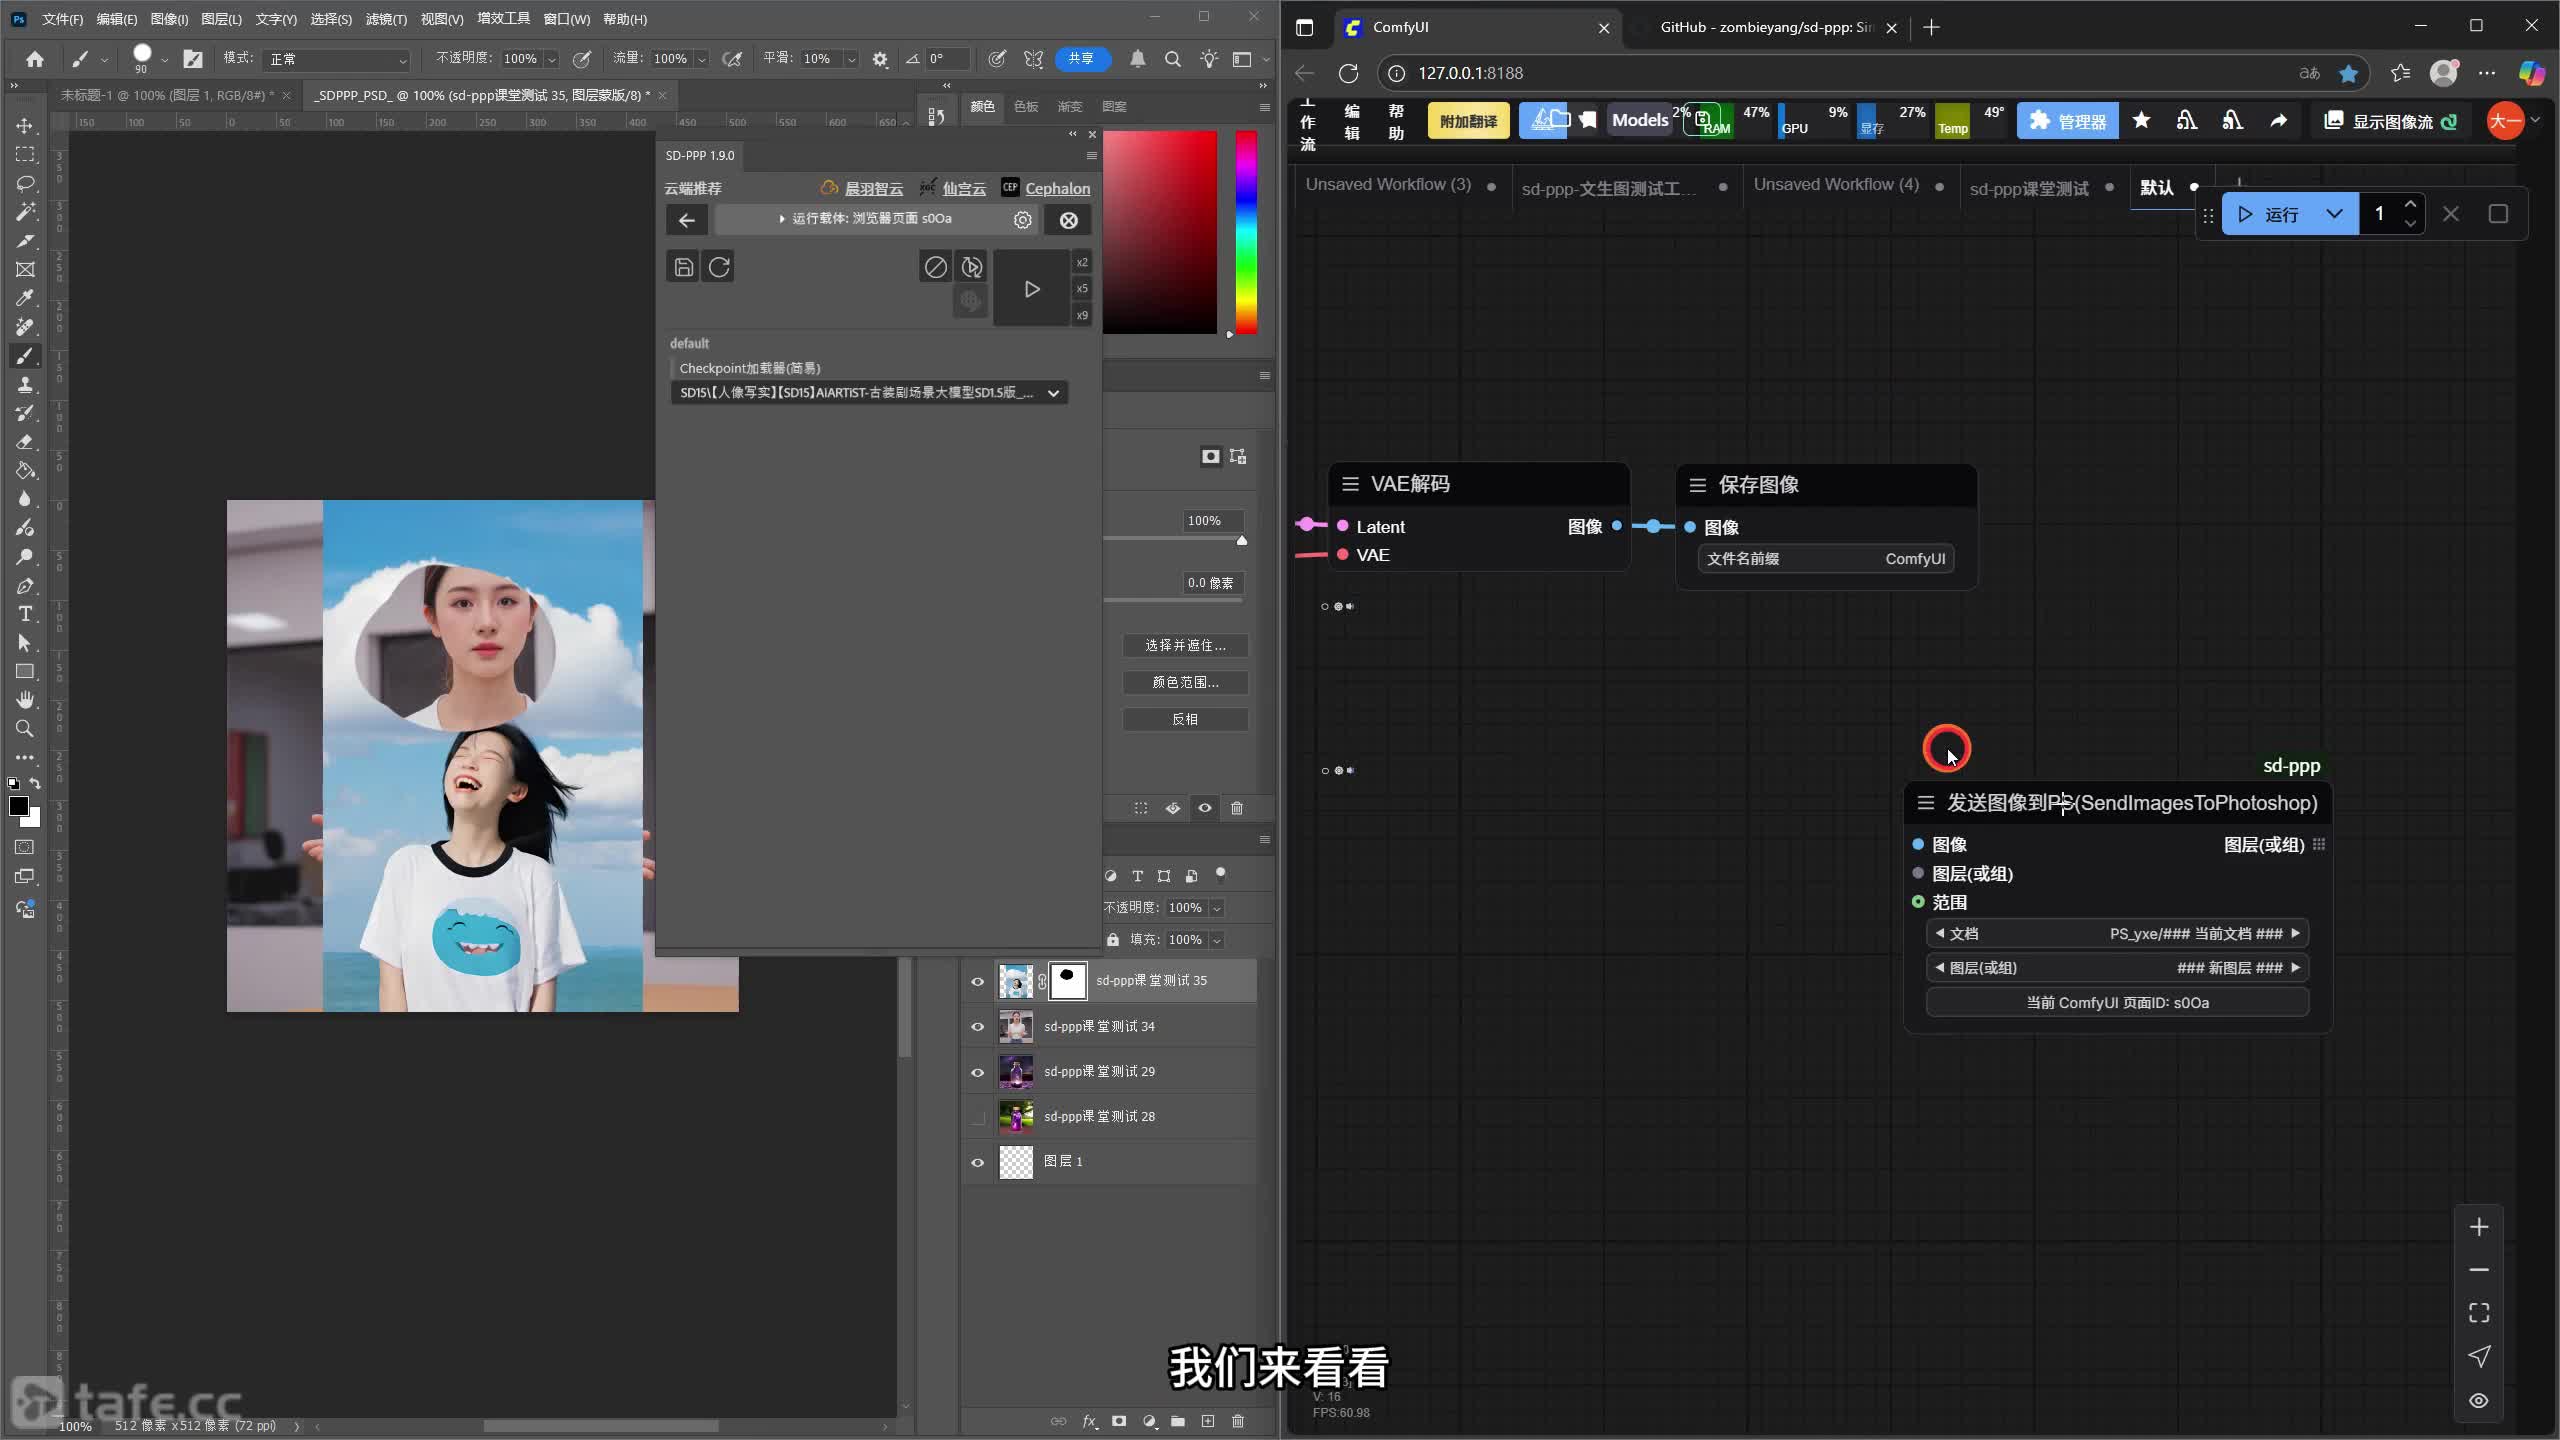2560x1440 pixels.
Task: Show hidden layer sd-ppp课堂测试 28
Action: point(978,1117)
